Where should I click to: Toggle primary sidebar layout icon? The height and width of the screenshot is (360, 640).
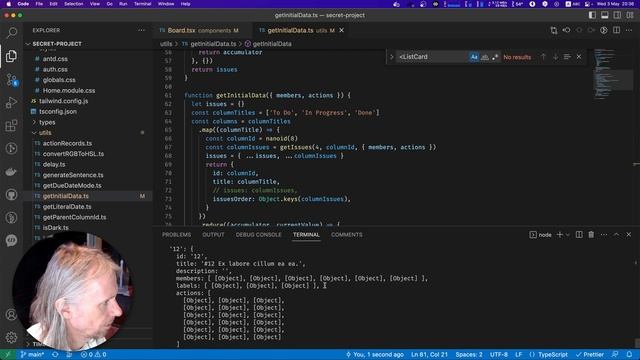point(592,15)
